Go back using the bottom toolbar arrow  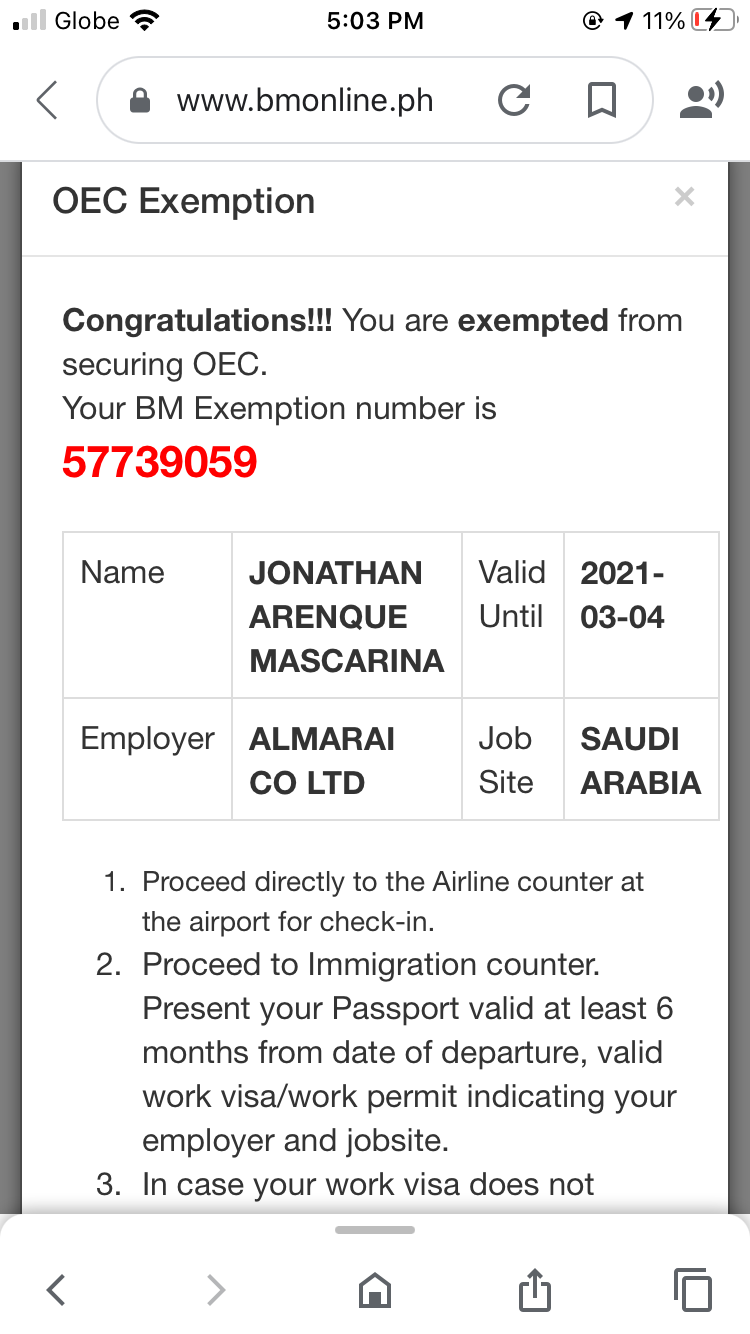[56, 1290]
